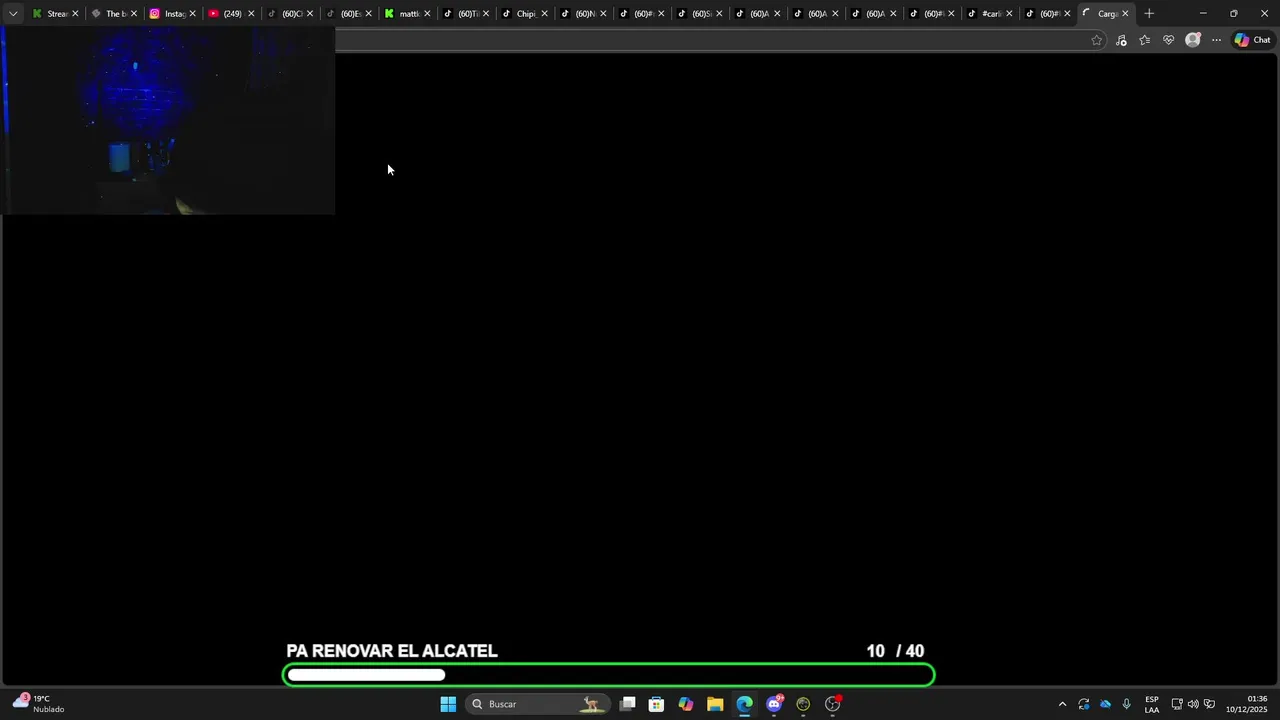Click the microphone tray icon

click(1127, 704)
